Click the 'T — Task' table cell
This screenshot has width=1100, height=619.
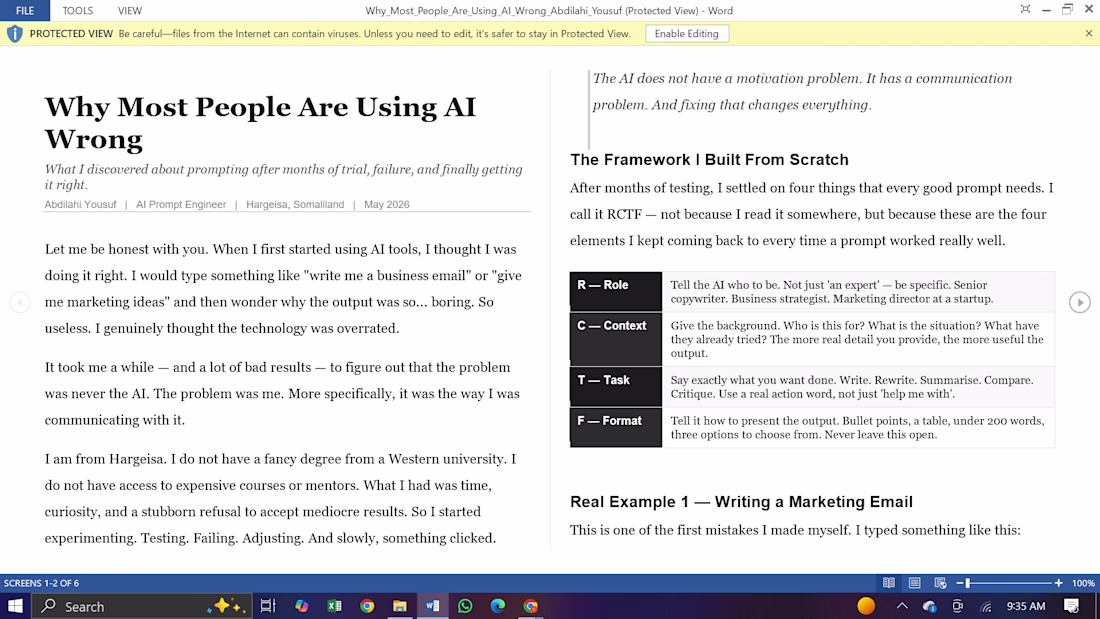[616, 387]
